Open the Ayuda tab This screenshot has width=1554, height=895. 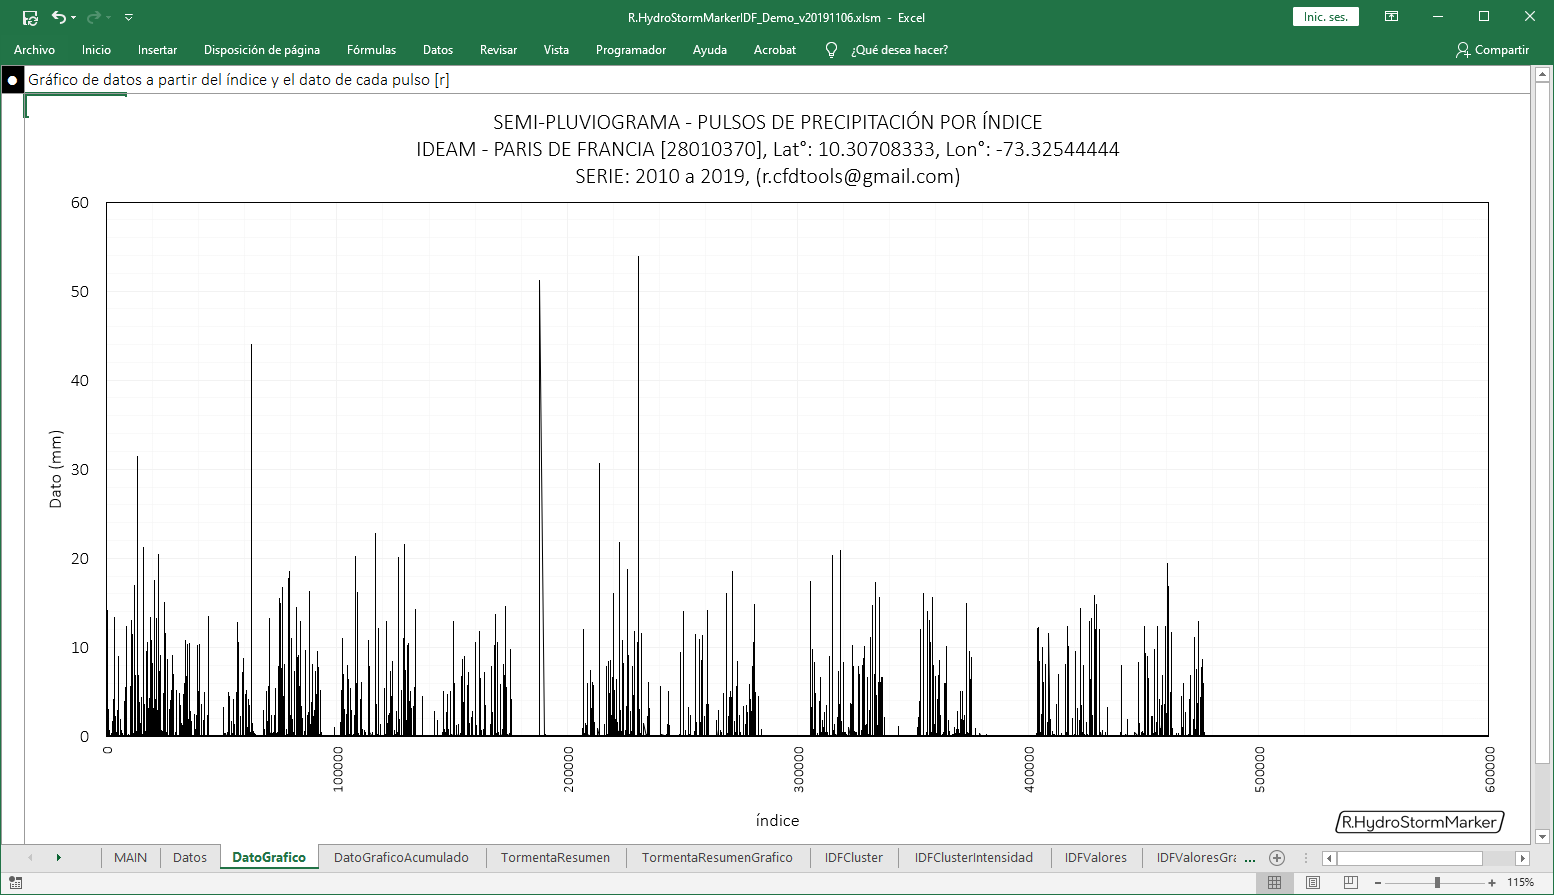[710, 50]
